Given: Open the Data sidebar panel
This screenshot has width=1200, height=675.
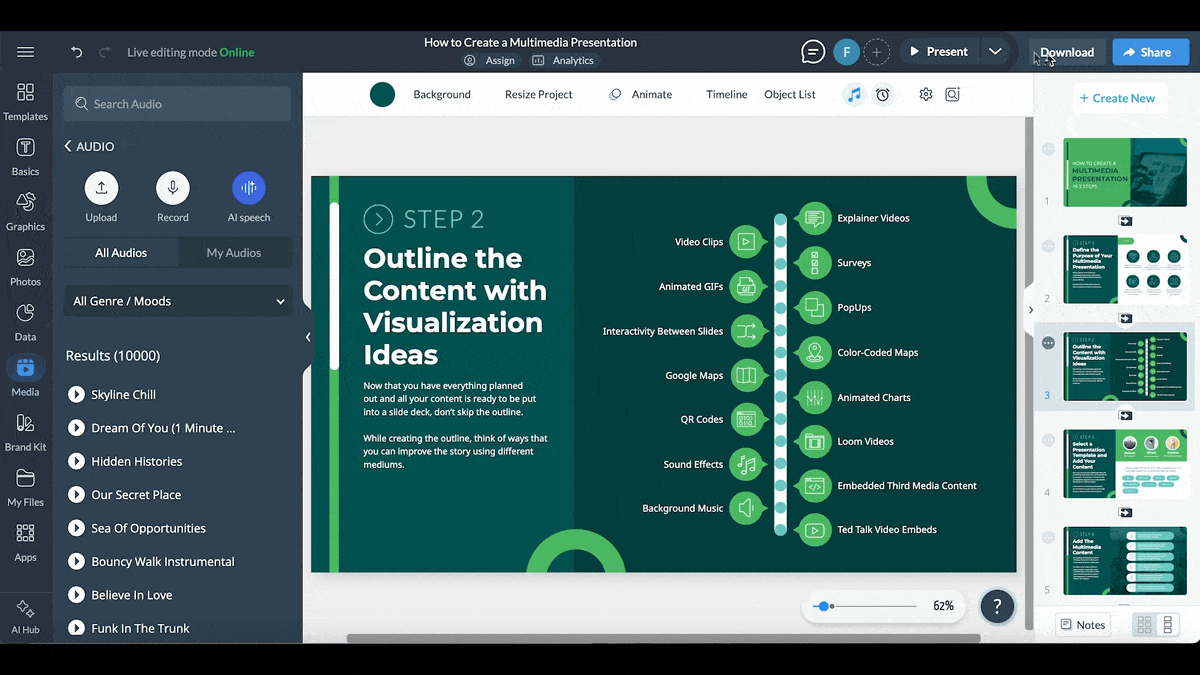Looking at the screenshot, I should 25,322.
